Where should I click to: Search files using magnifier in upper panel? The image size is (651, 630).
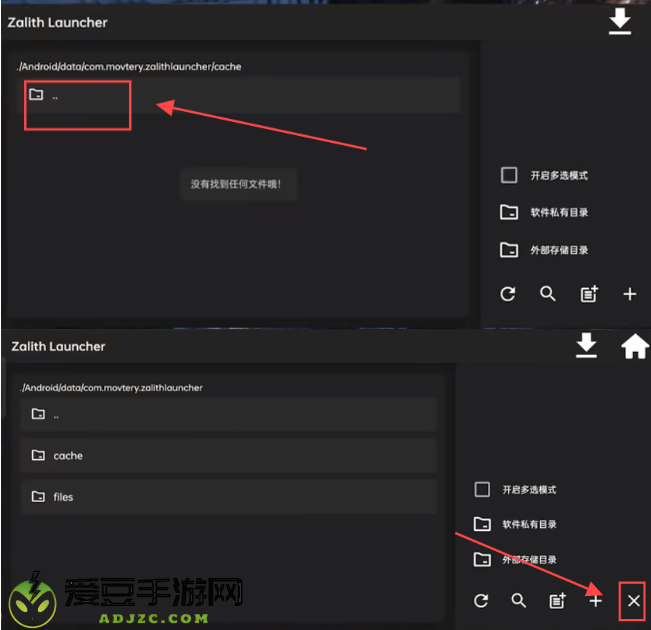[x=548, y=294]
